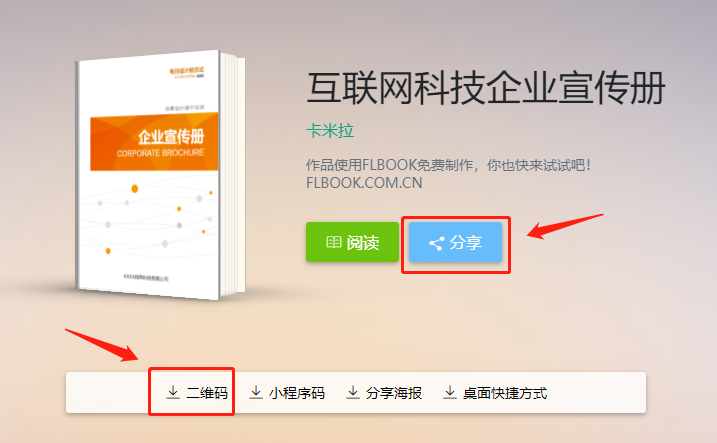
Task: Open the book with the green 阅读 button
Action: click(352, 242)
